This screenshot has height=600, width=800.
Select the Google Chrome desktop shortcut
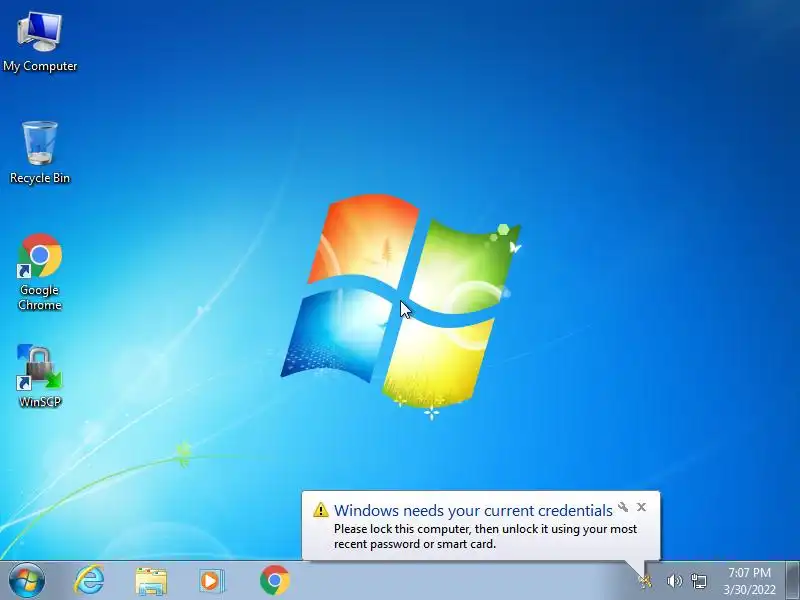40,272
